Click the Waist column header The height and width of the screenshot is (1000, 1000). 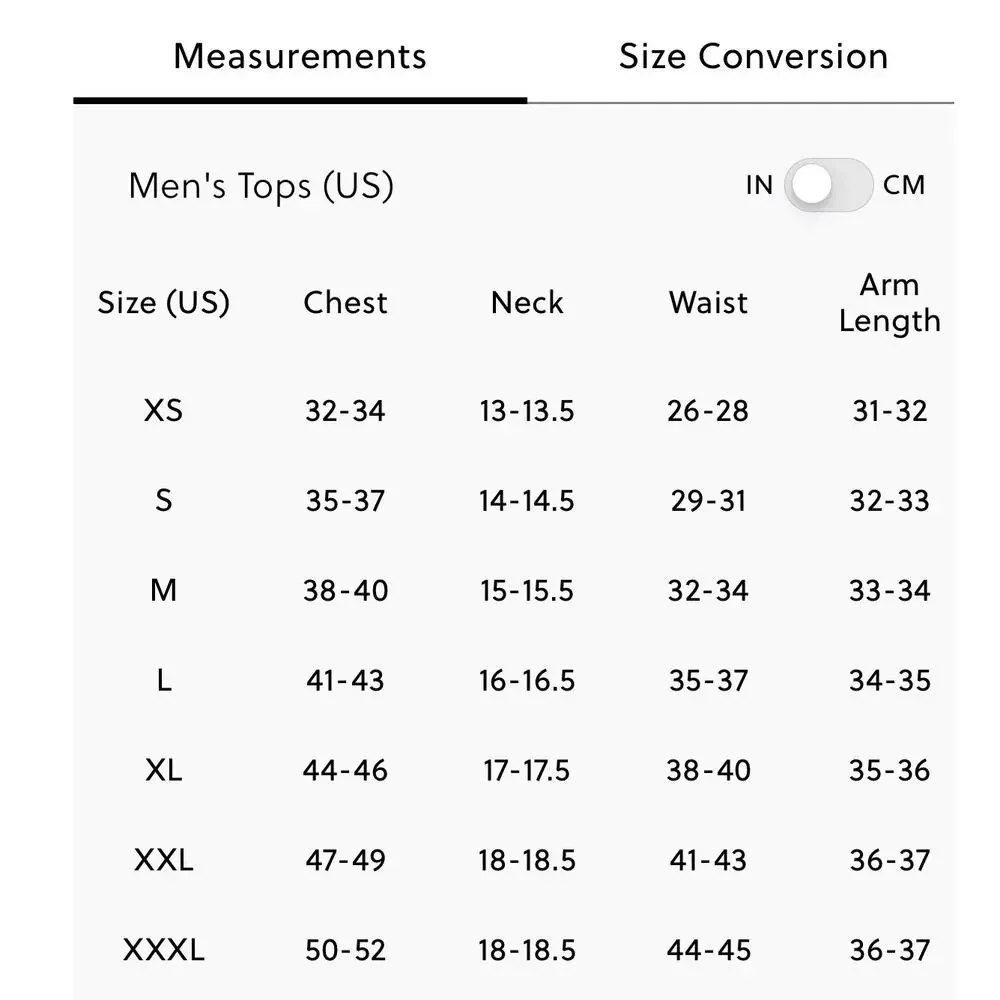(708, 302)
